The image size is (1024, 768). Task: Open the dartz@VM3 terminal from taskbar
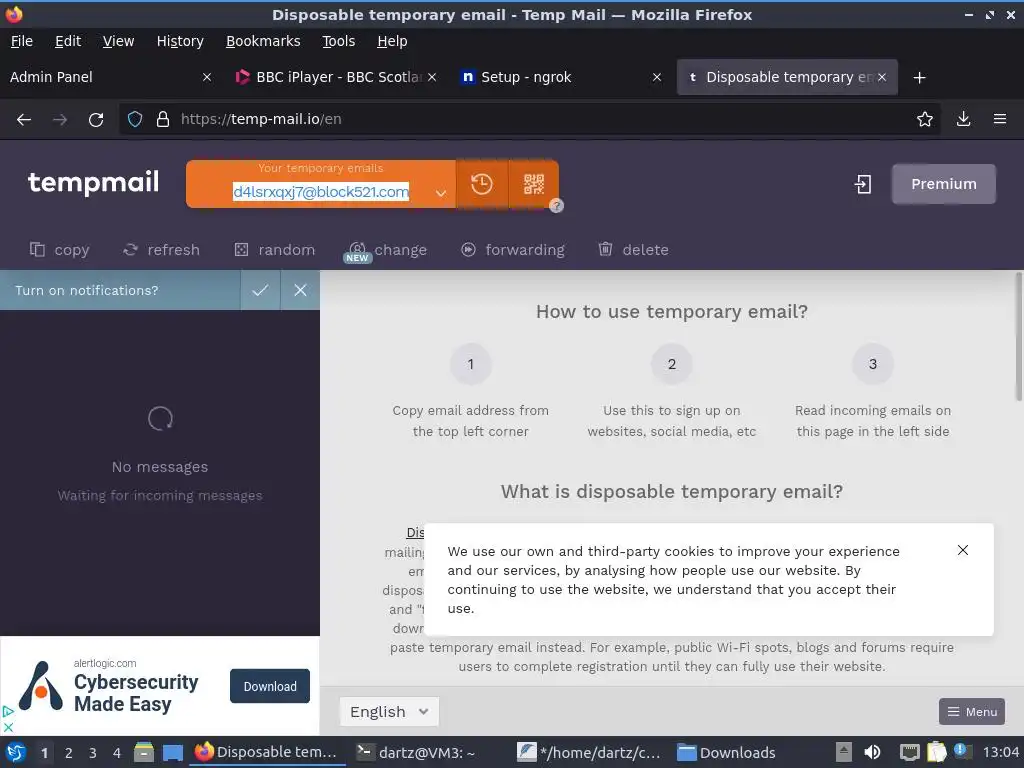[417, 752]
